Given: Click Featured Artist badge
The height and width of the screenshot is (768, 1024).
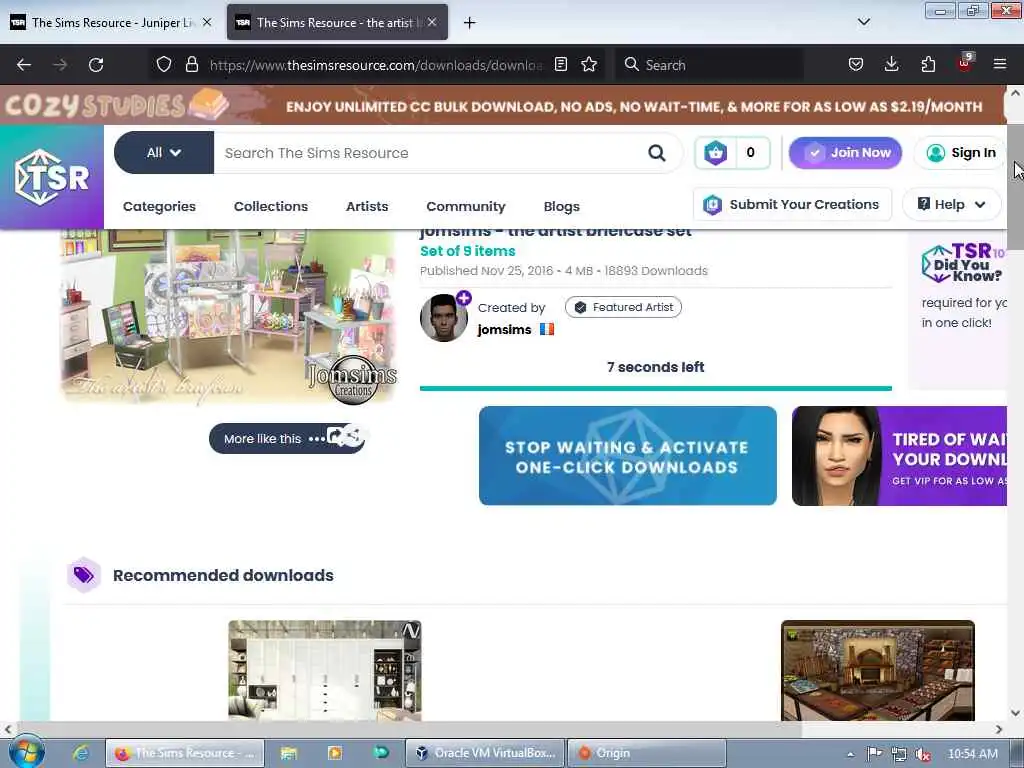Looking at the screenshot, I should 623,307.
